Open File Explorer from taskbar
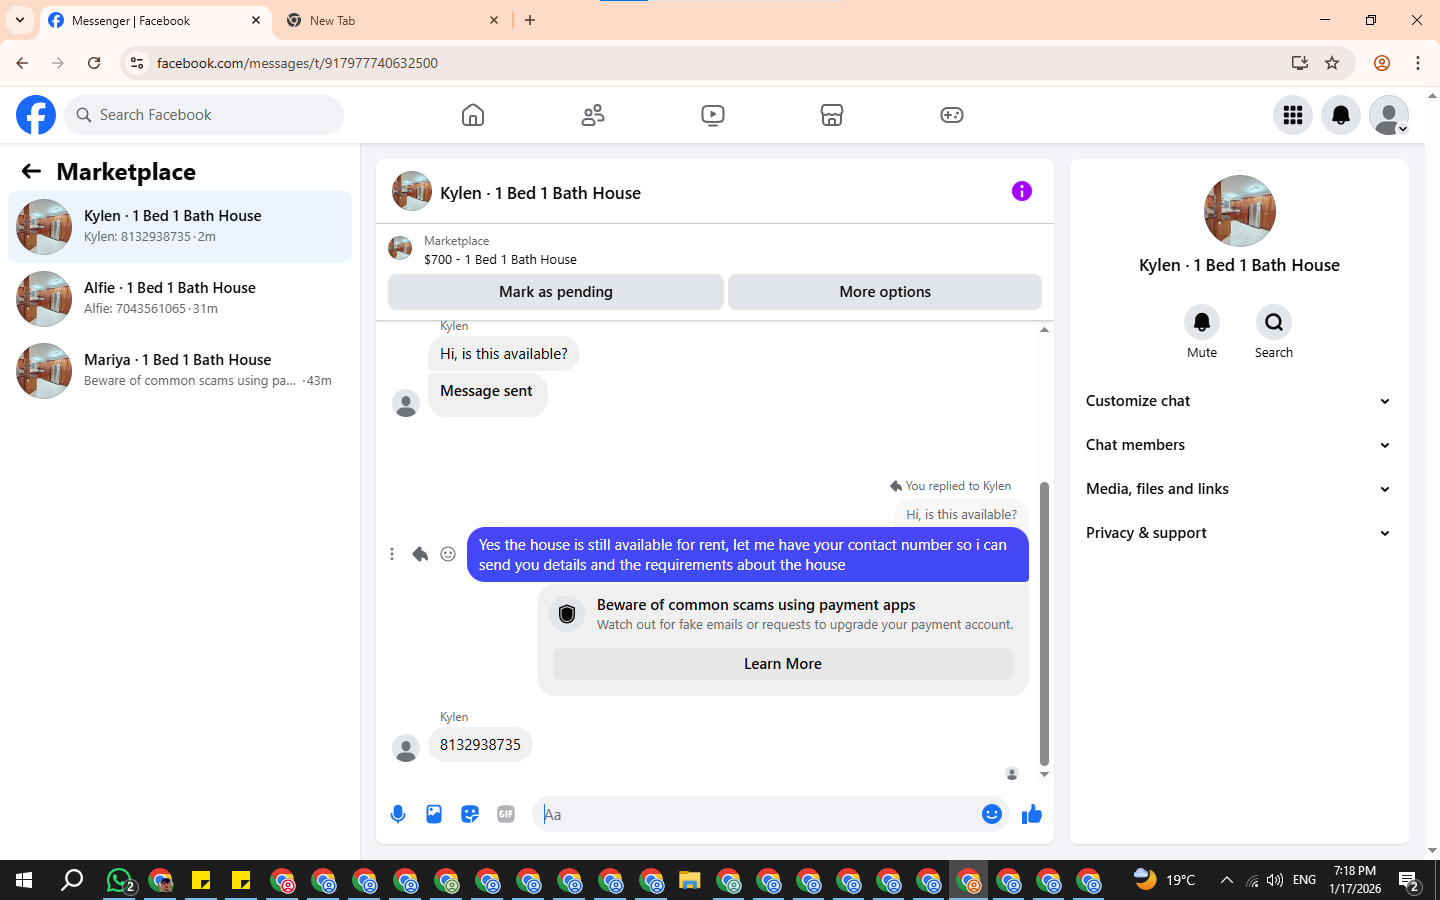1440x900 pixels. pyautogui.click(x=689, y=880)
